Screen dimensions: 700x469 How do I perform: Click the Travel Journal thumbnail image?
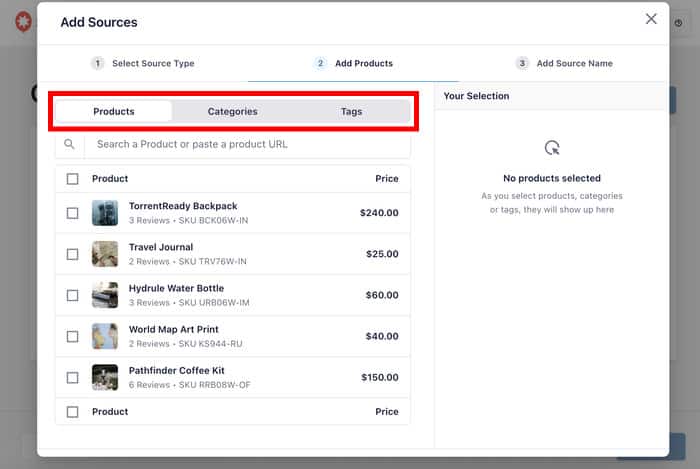[105, 254]
